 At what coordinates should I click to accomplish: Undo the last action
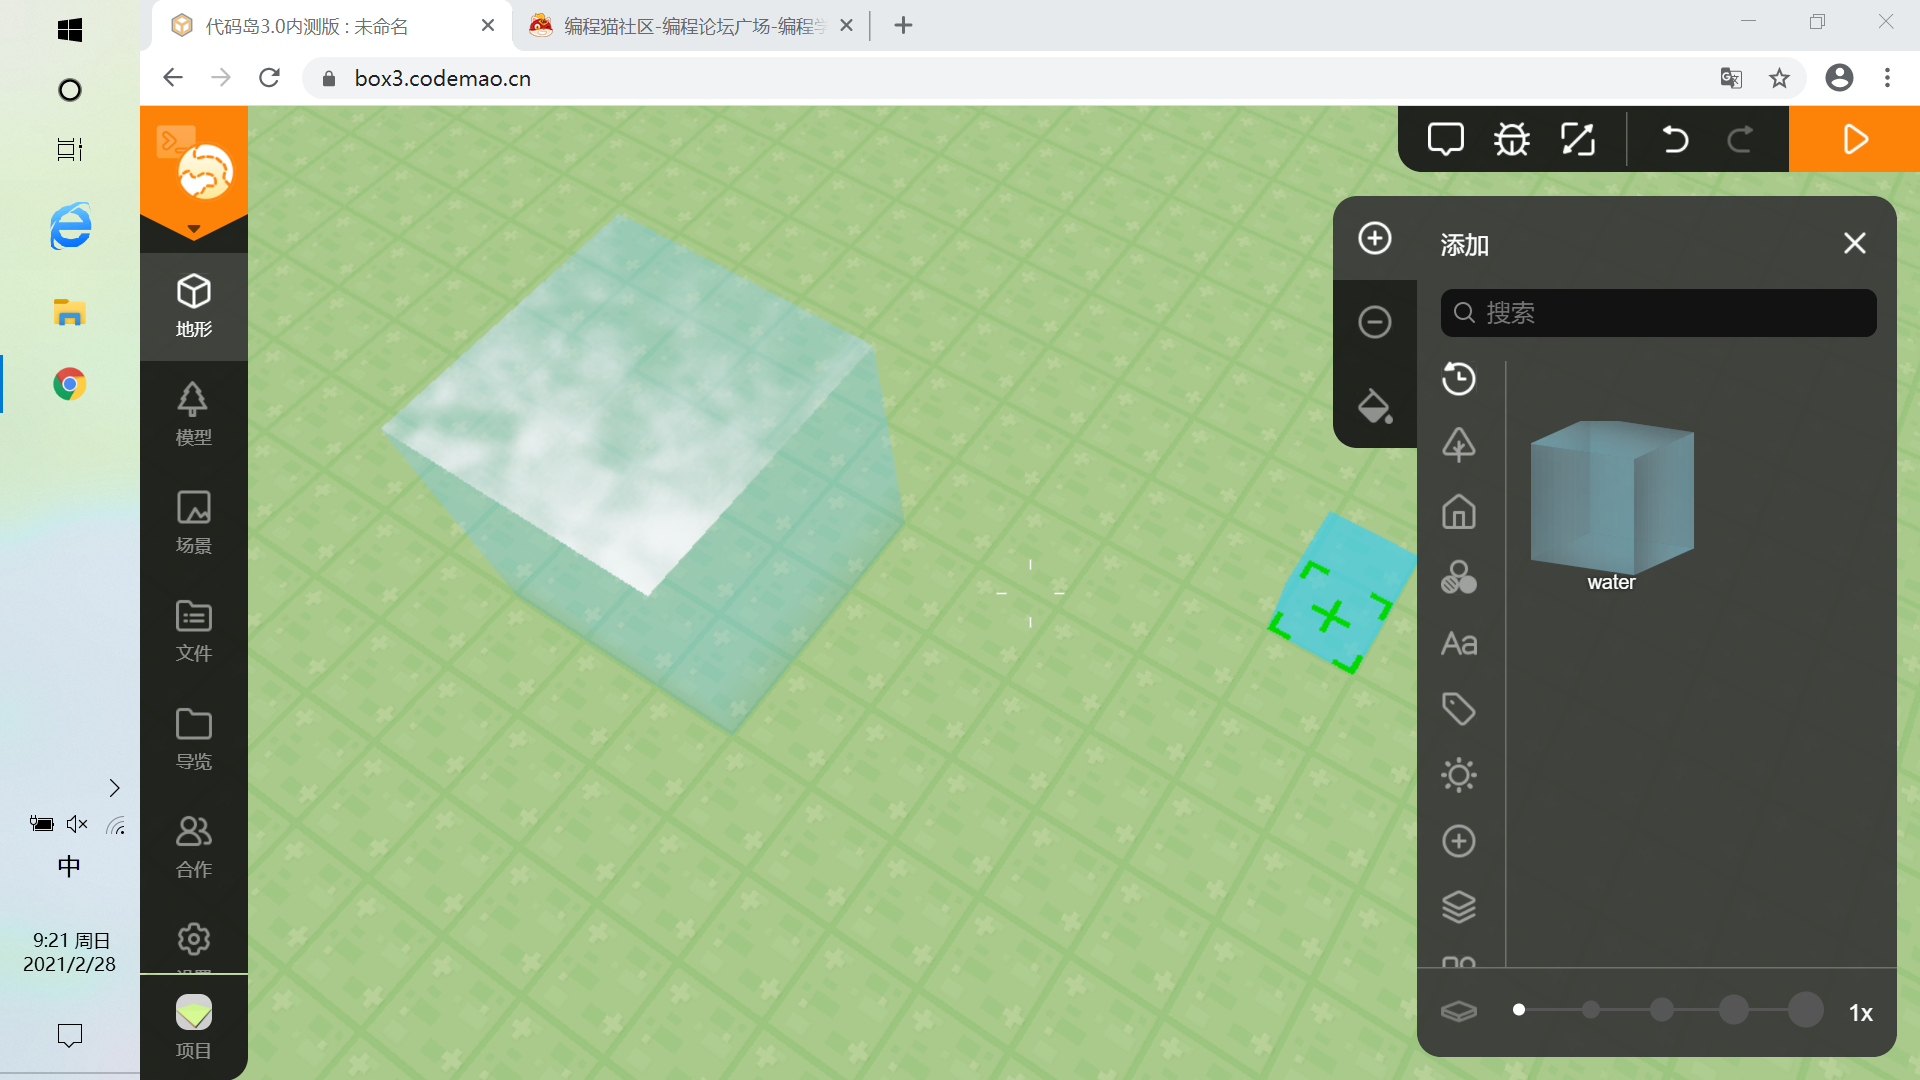1675,139
